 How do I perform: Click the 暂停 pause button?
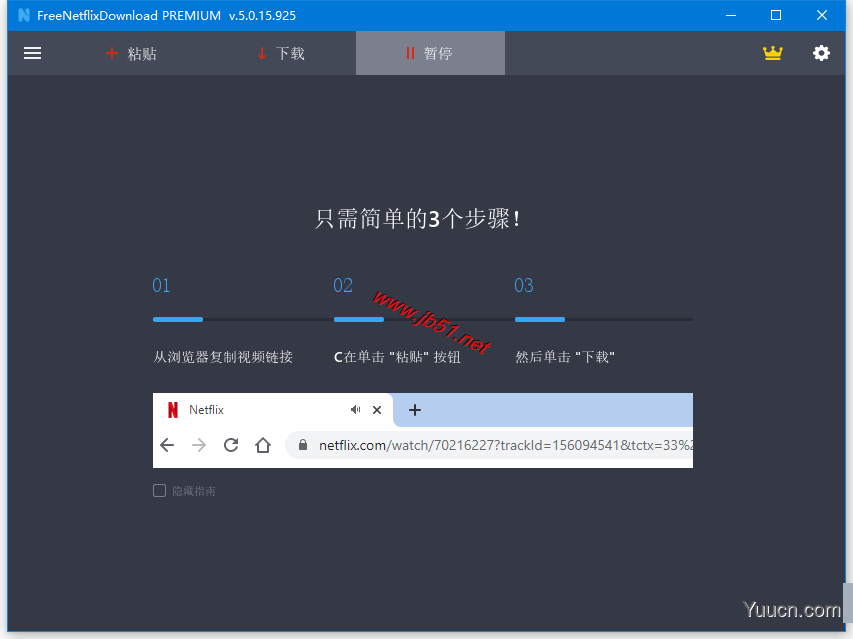[x=430, y=53]
